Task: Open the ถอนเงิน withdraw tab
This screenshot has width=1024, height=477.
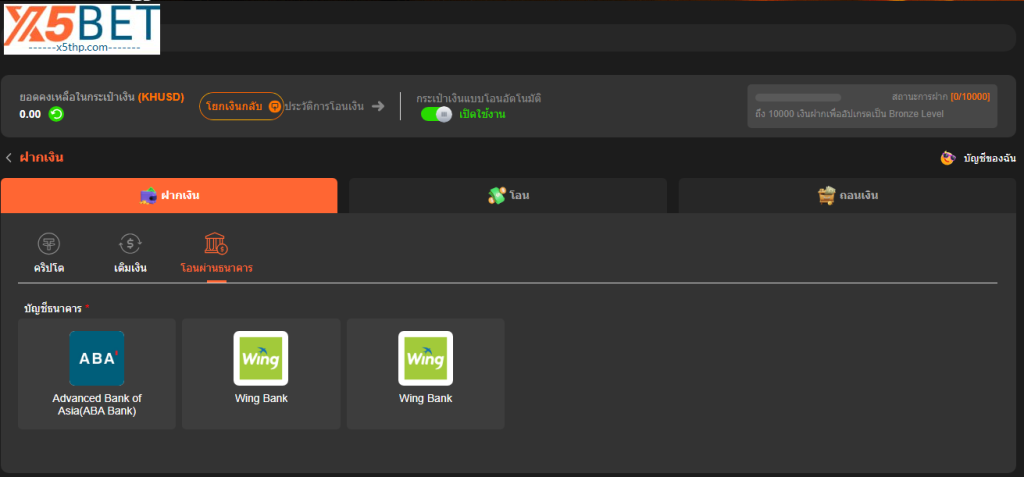Action: point(847,195)
